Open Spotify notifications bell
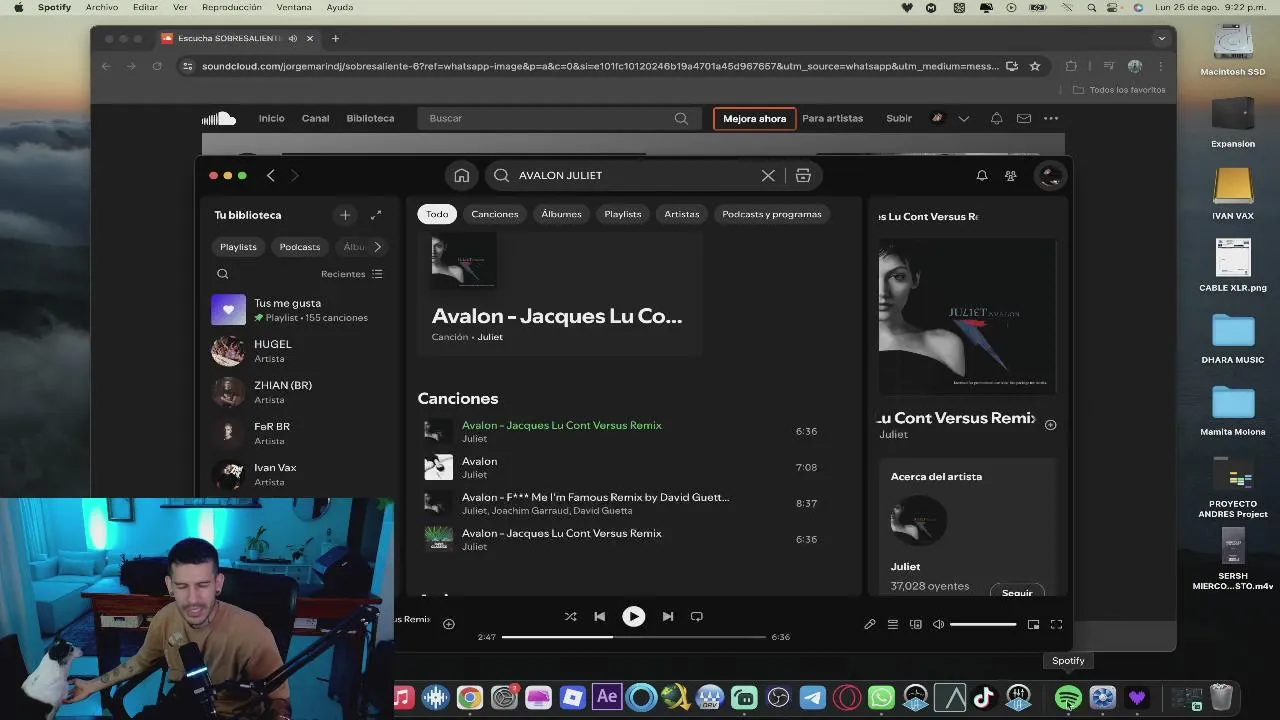Image resolution: width=1280 pixels, height=720 pixels. (982, 175)
